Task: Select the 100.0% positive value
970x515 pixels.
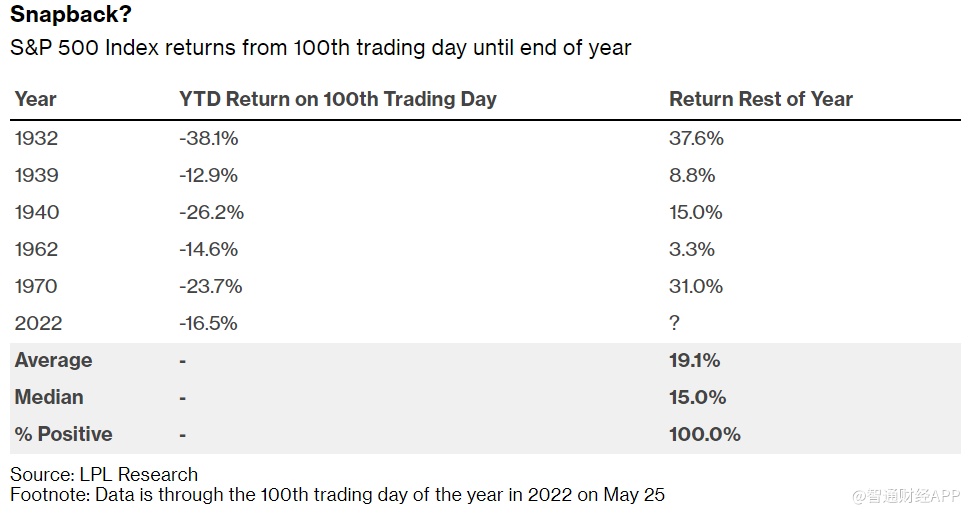Action: click(704, 434)
